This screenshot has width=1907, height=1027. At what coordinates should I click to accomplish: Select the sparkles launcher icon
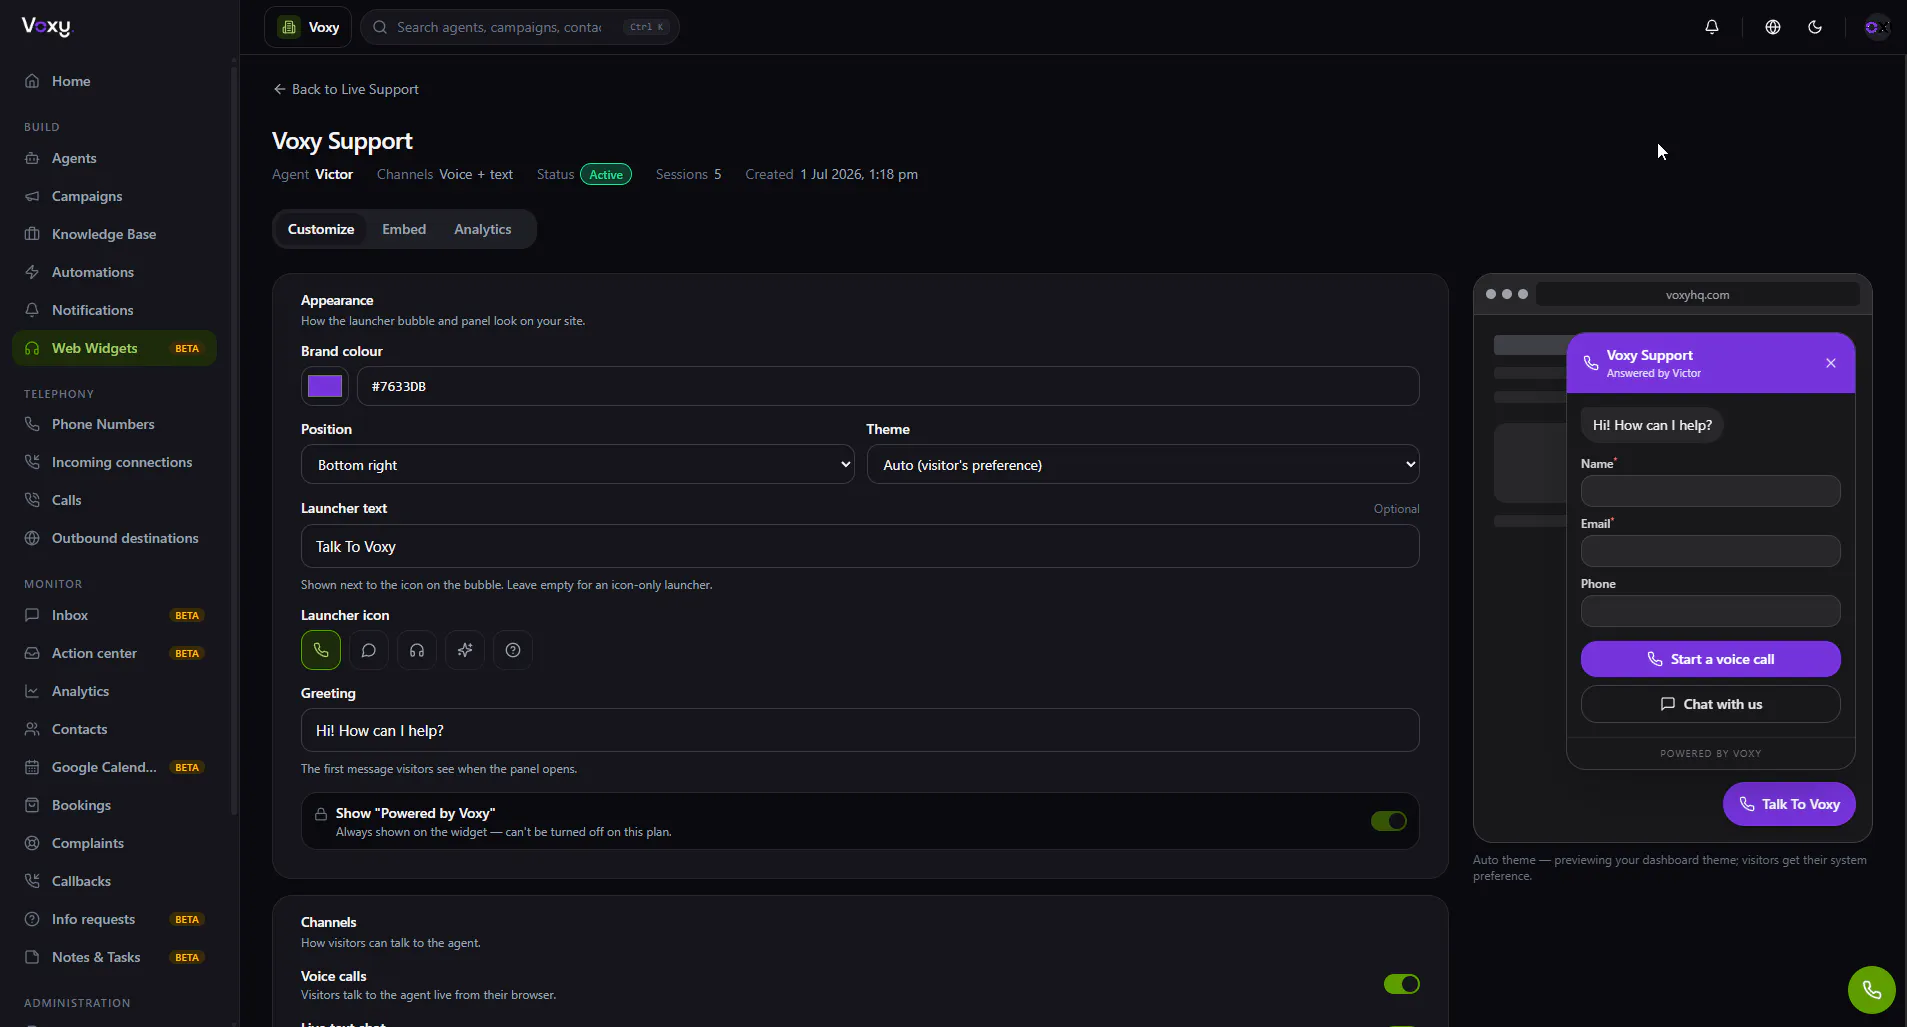tap(465, 650)
